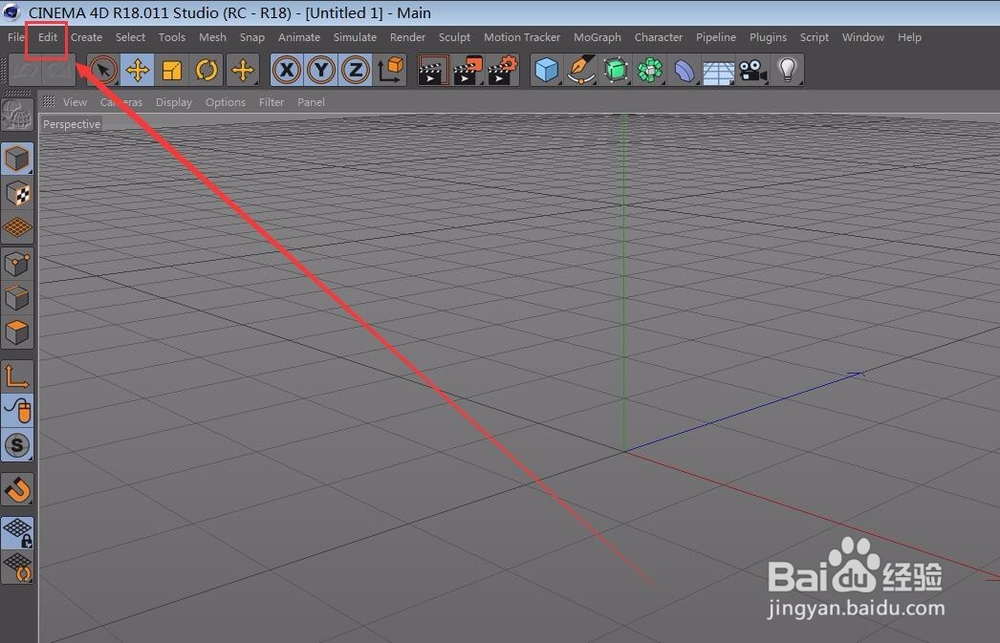The image size is (1000, 643).
Task: Click the Make Editable icon
Action: (17, 115)
